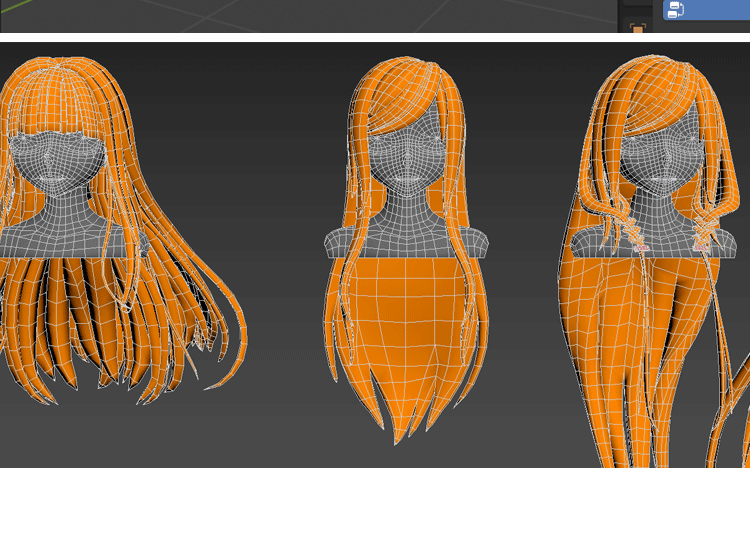Click the right braid on the right model
750x537 pixels.
704,230
